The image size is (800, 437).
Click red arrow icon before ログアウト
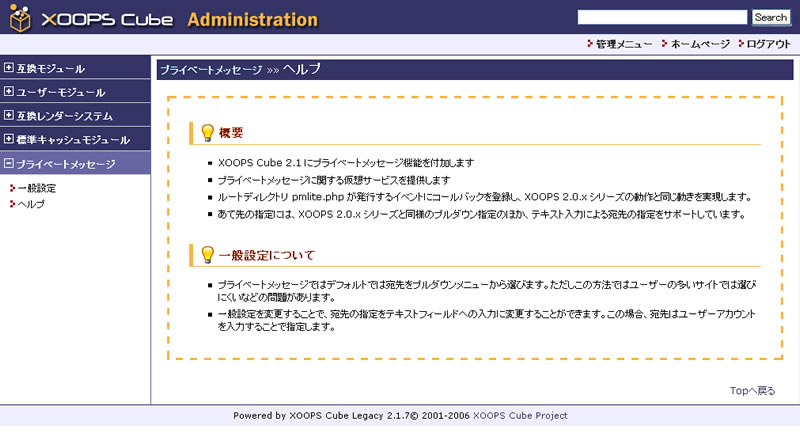(741, 44)
